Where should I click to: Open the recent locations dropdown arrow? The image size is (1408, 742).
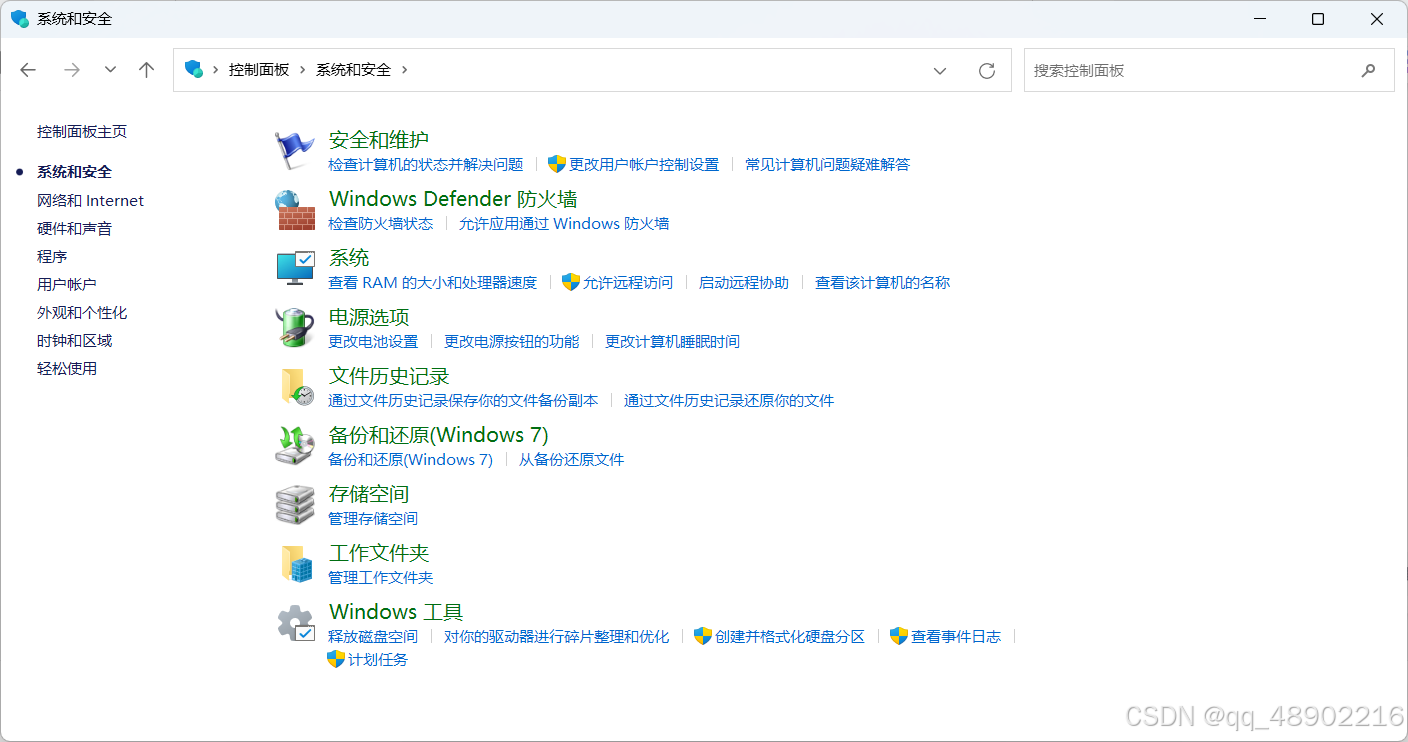110,70
